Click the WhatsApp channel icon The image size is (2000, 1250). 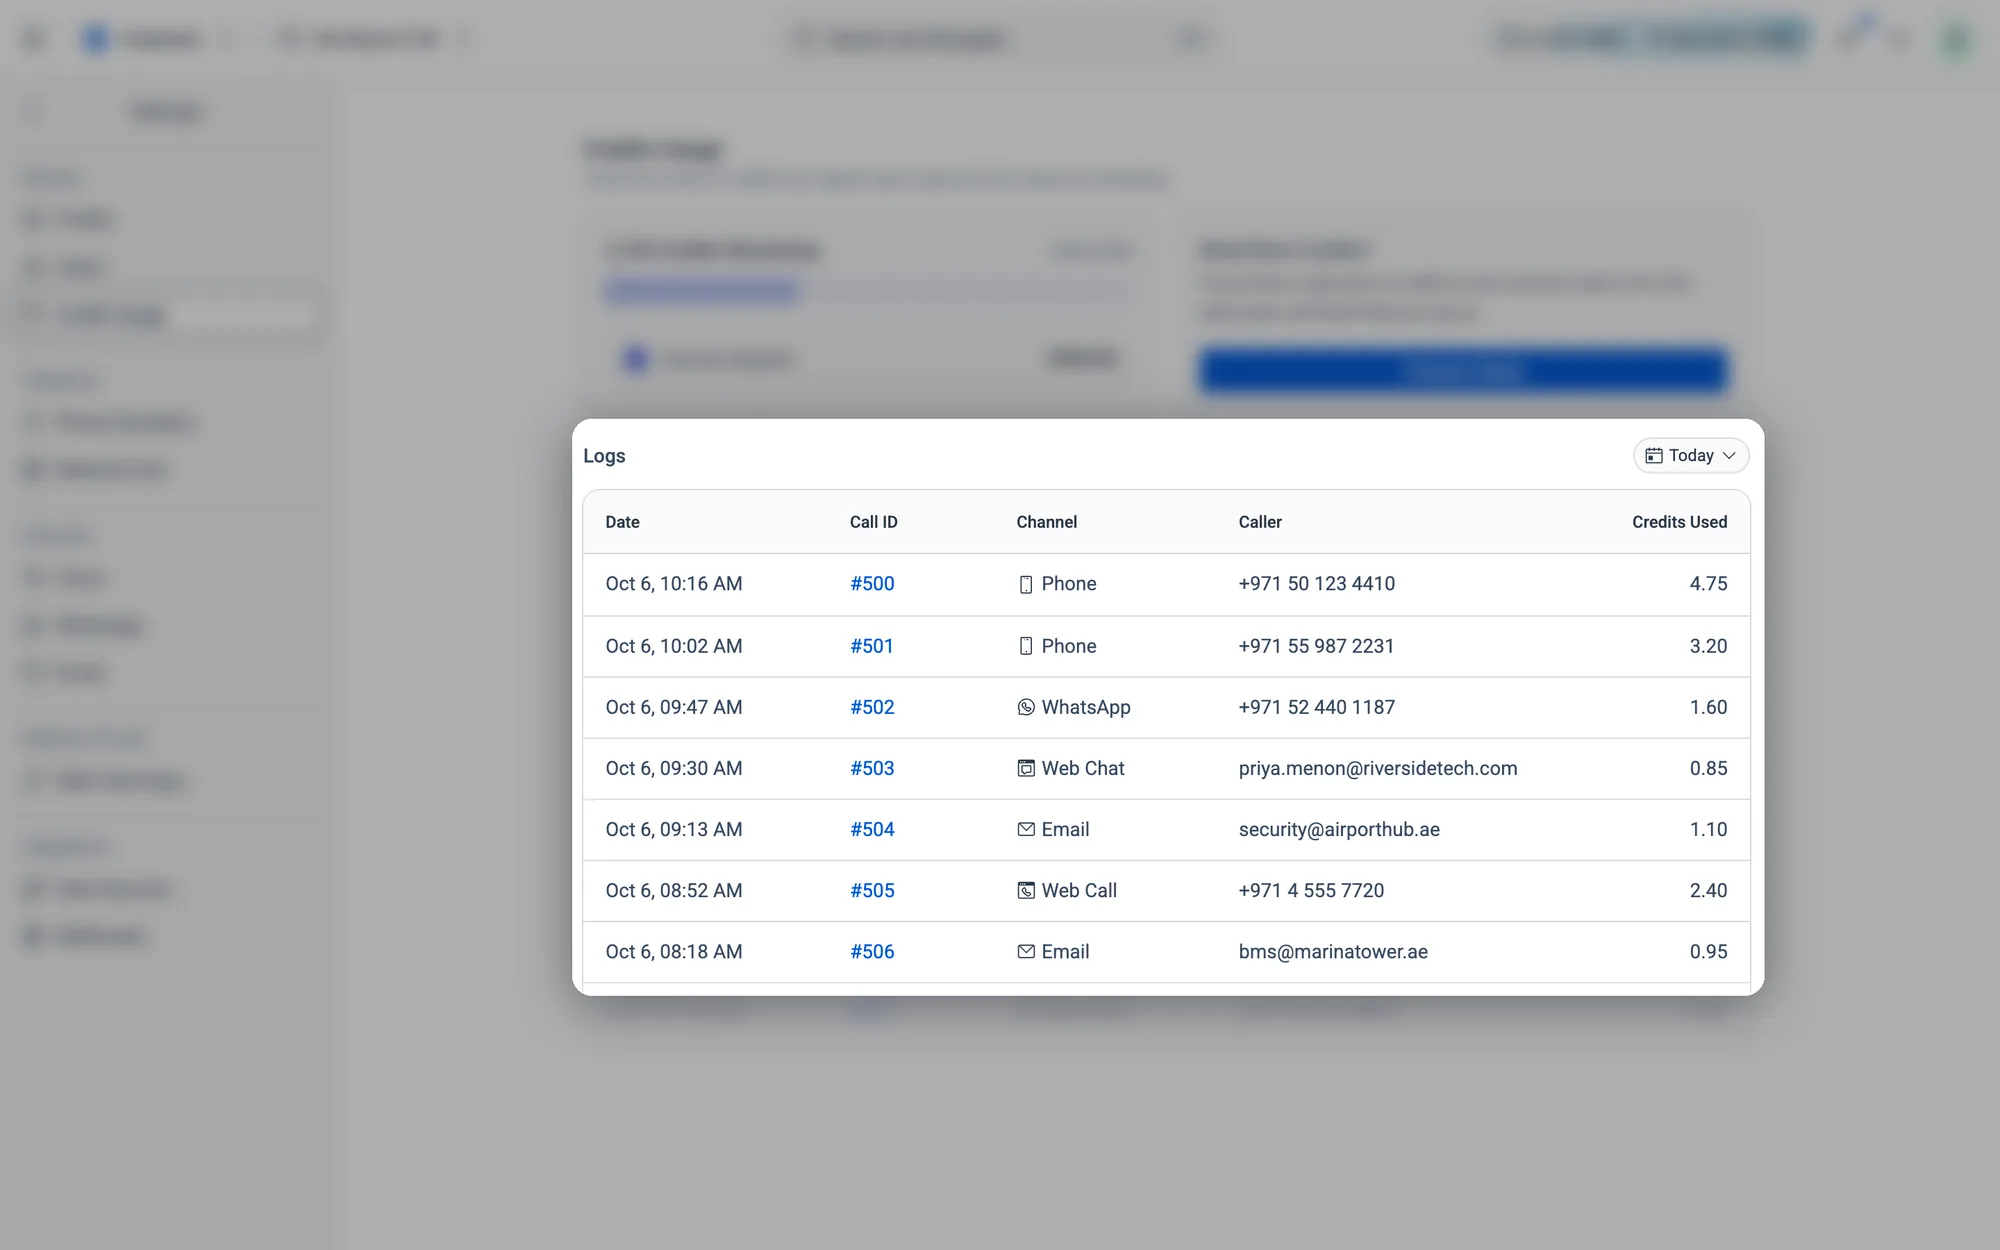(1026, 707)
